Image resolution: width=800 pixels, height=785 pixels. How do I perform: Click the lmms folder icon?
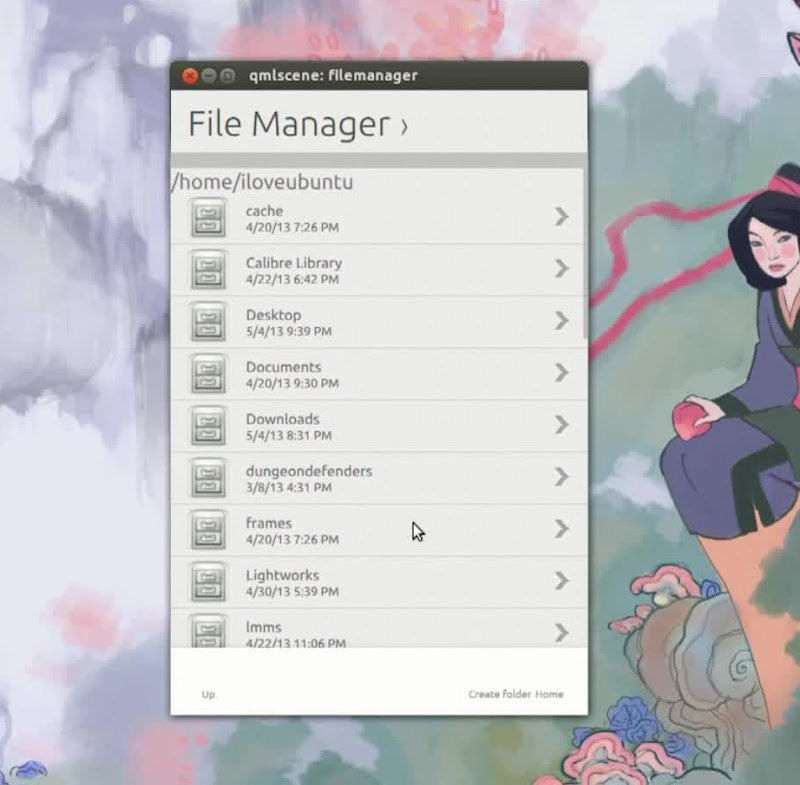[x=208, y=631]
